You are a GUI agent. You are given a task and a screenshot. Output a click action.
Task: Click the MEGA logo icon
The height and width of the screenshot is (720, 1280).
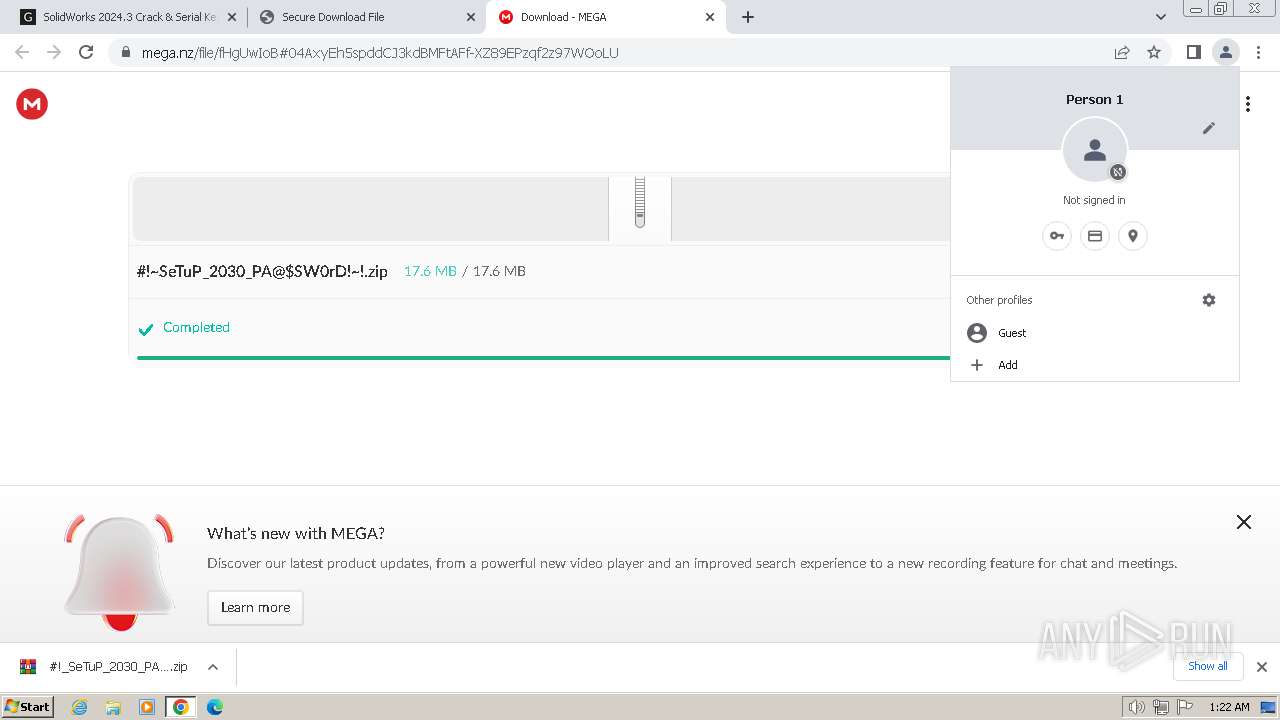point(32,104)
